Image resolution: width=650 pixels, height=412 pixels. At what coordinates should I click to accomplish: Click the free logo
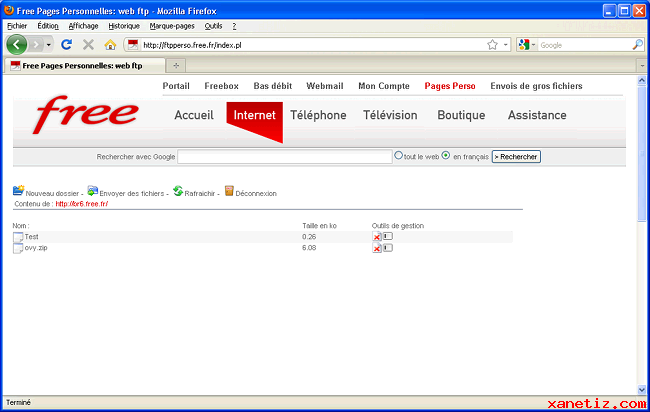click(x=85, y=114)
